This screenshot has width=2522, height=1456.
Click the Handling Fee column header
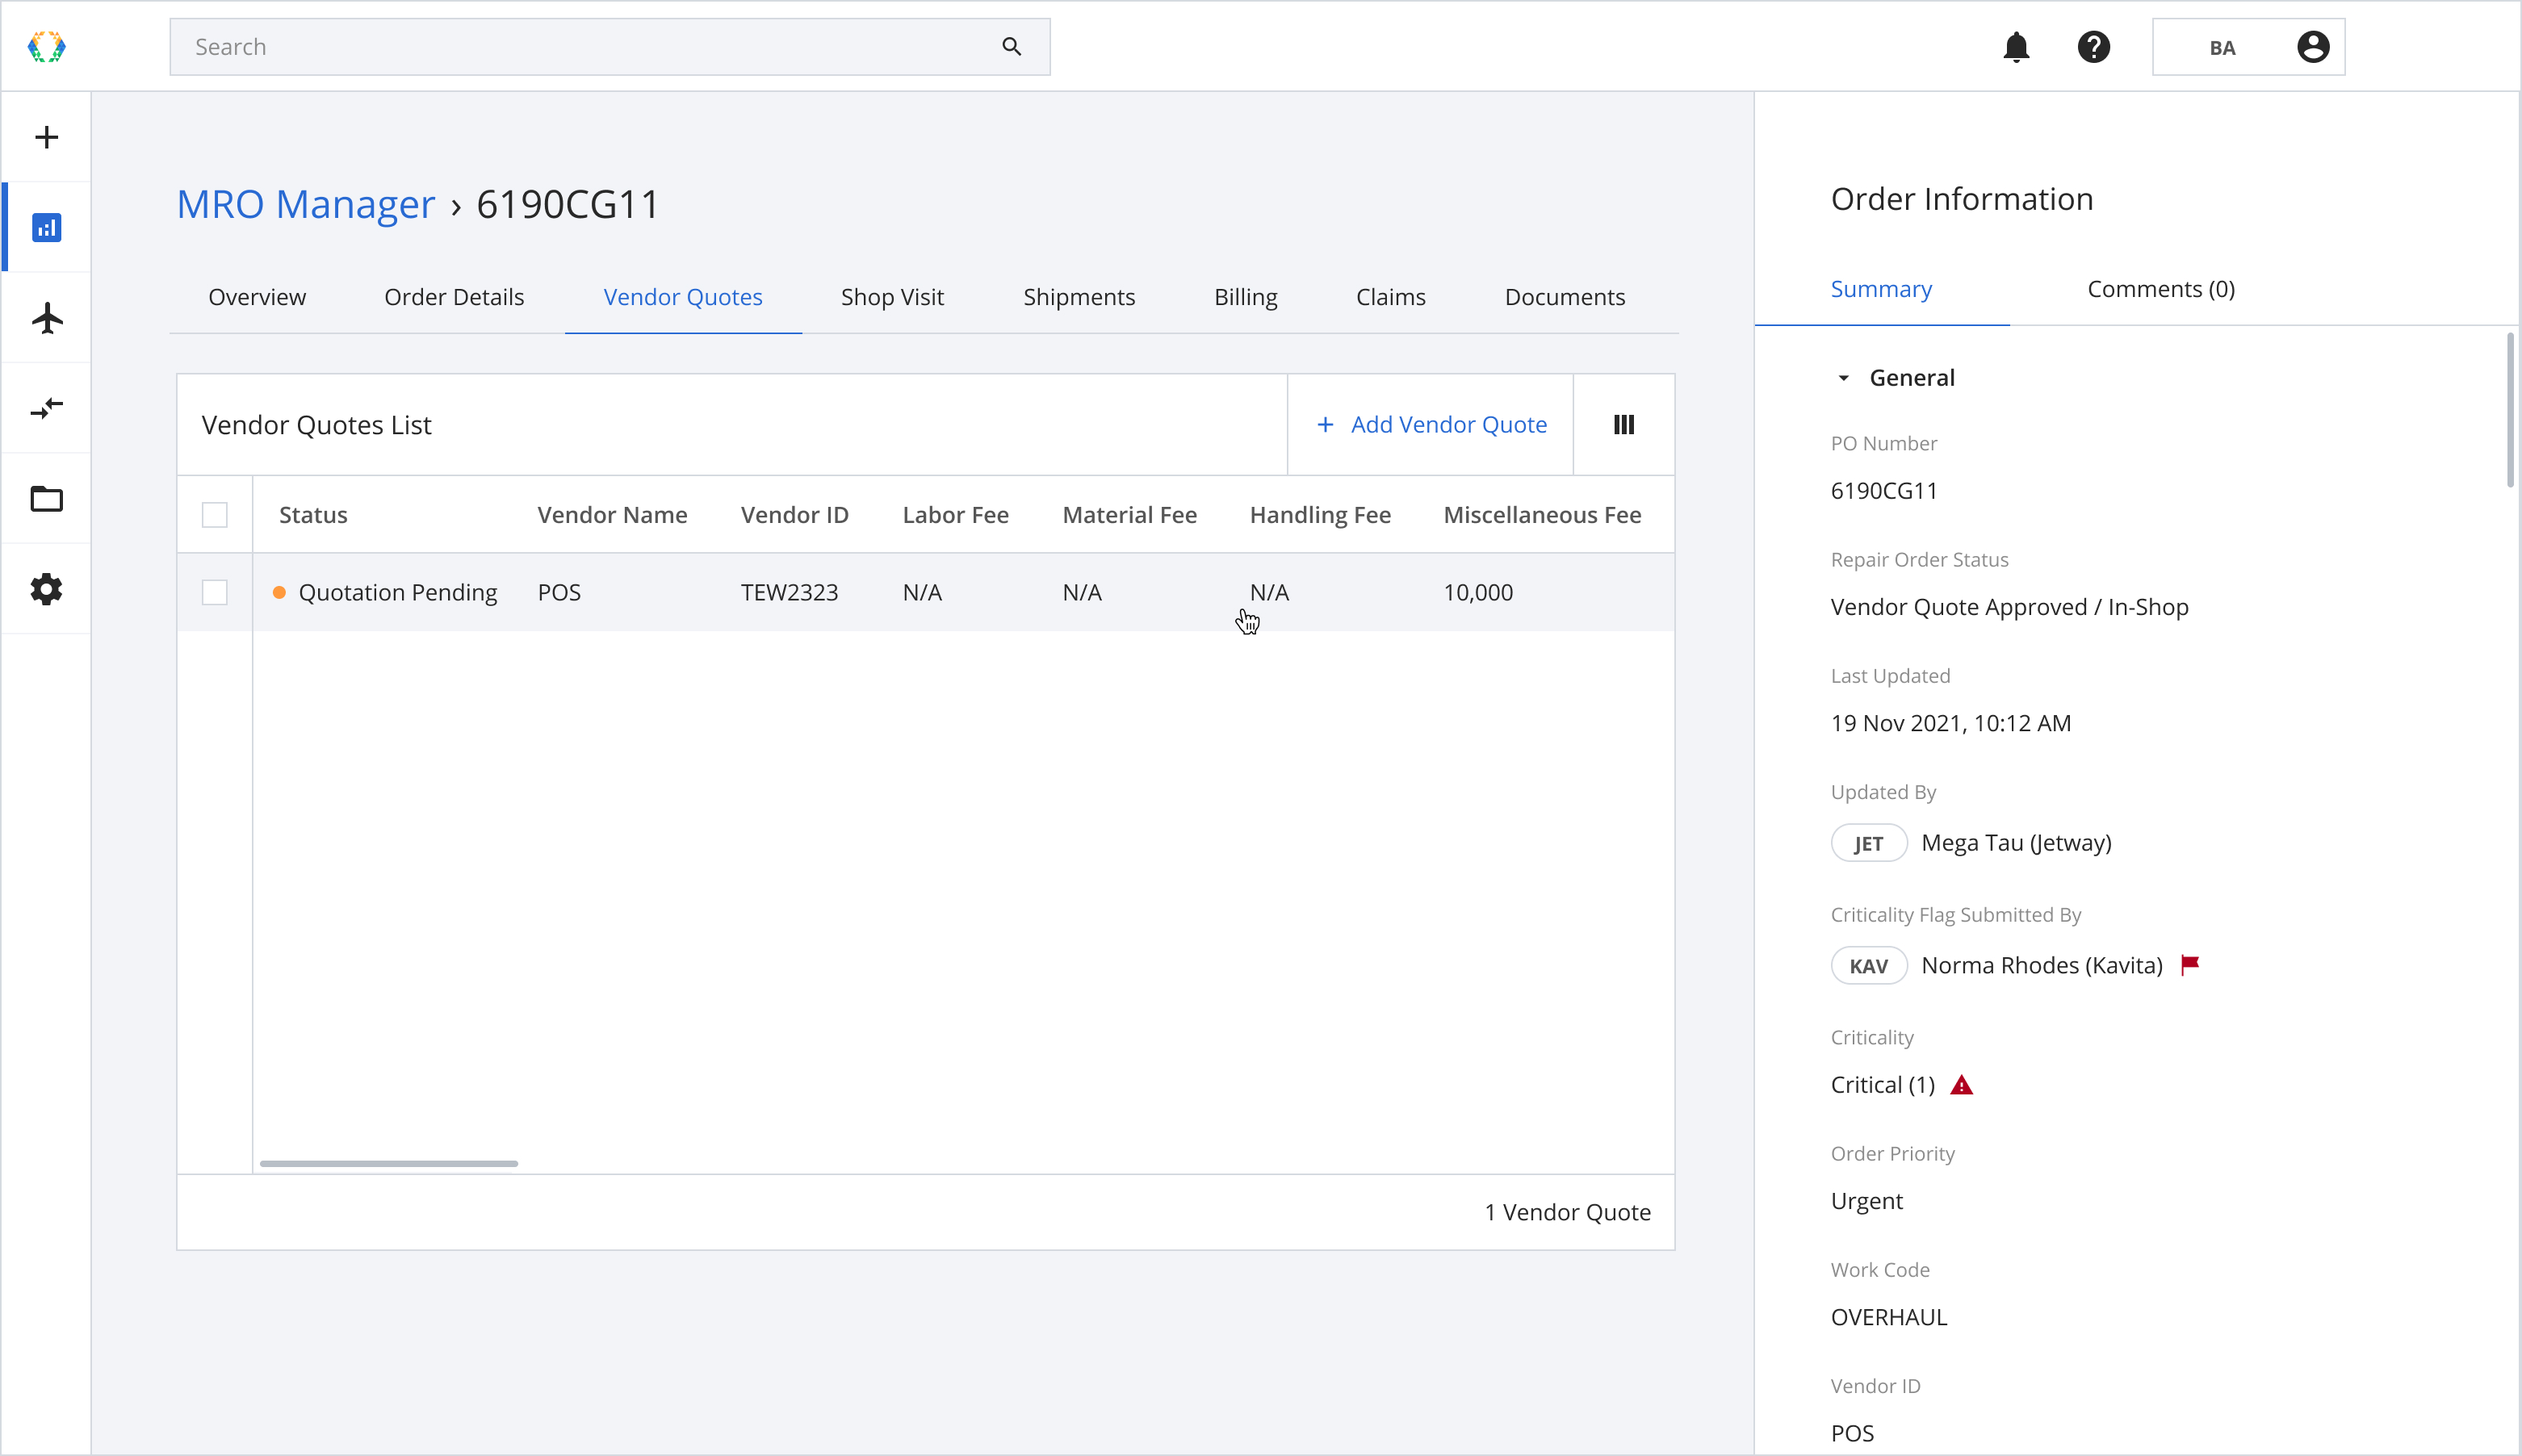(x=1320, y=515)
